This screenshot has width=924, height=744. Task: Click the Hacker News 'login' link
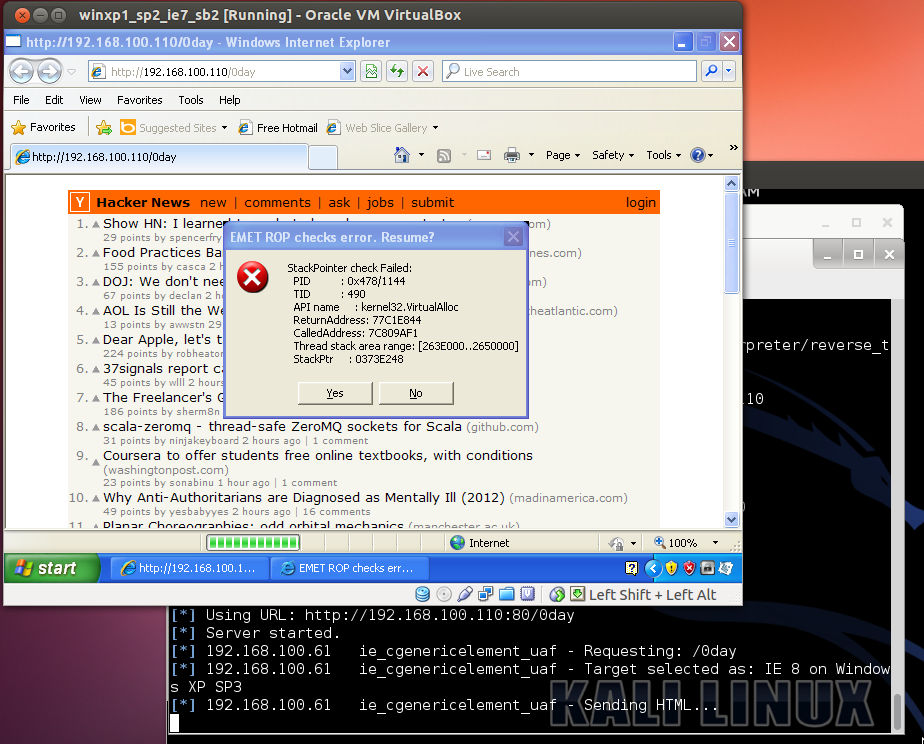point(641,203)
